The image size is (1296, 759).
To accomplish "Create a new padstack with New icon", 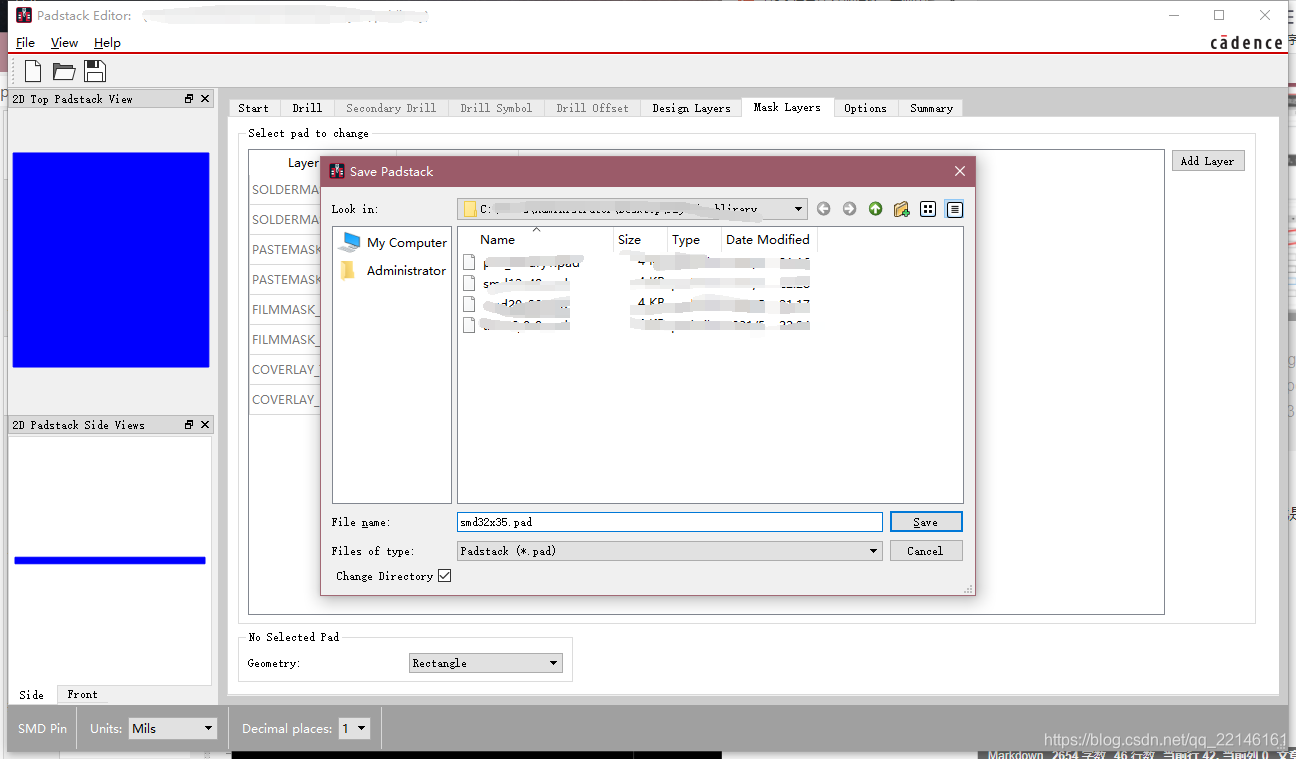I will [x=31, y=70].
